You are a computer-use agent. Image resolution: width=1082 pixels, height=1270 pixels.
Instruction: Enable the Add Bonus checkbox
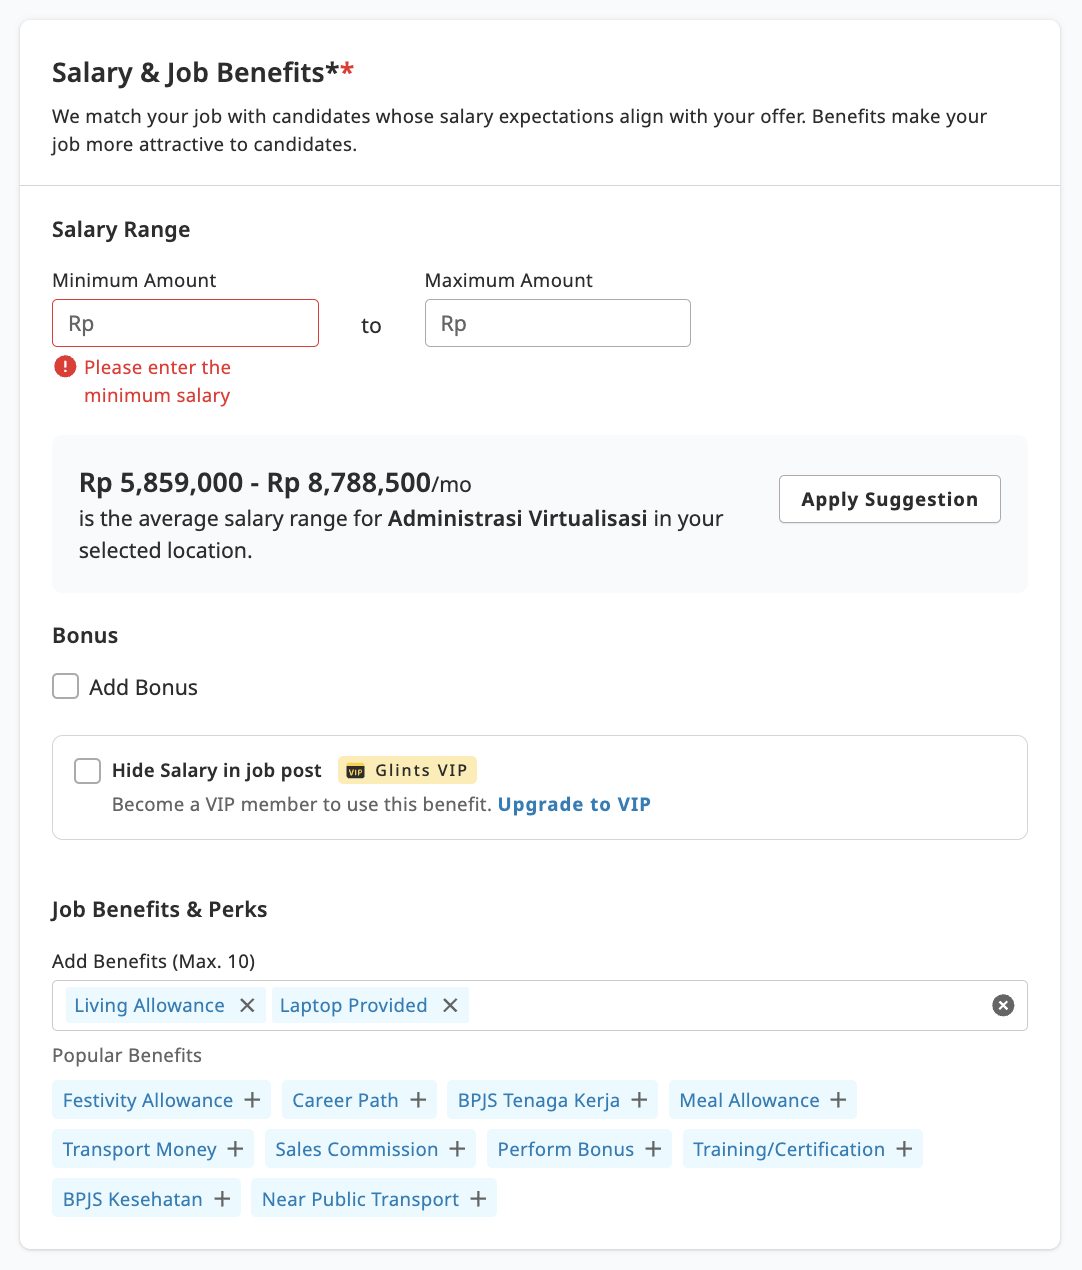65,686
